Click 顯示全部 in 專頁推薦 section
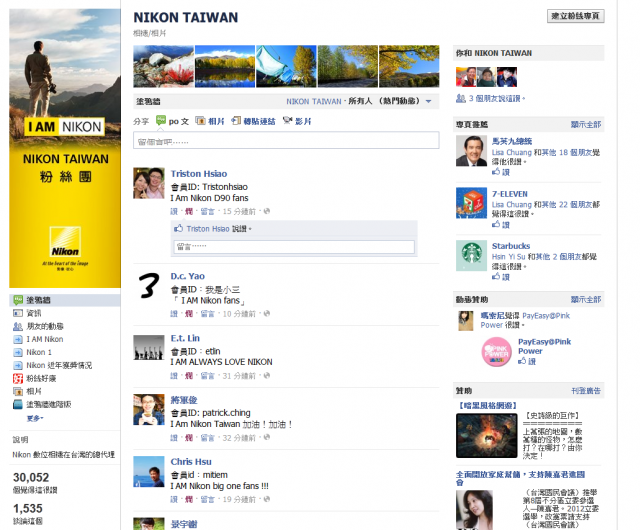This screenshot has height=530, width=640. [x=586, y=125]
